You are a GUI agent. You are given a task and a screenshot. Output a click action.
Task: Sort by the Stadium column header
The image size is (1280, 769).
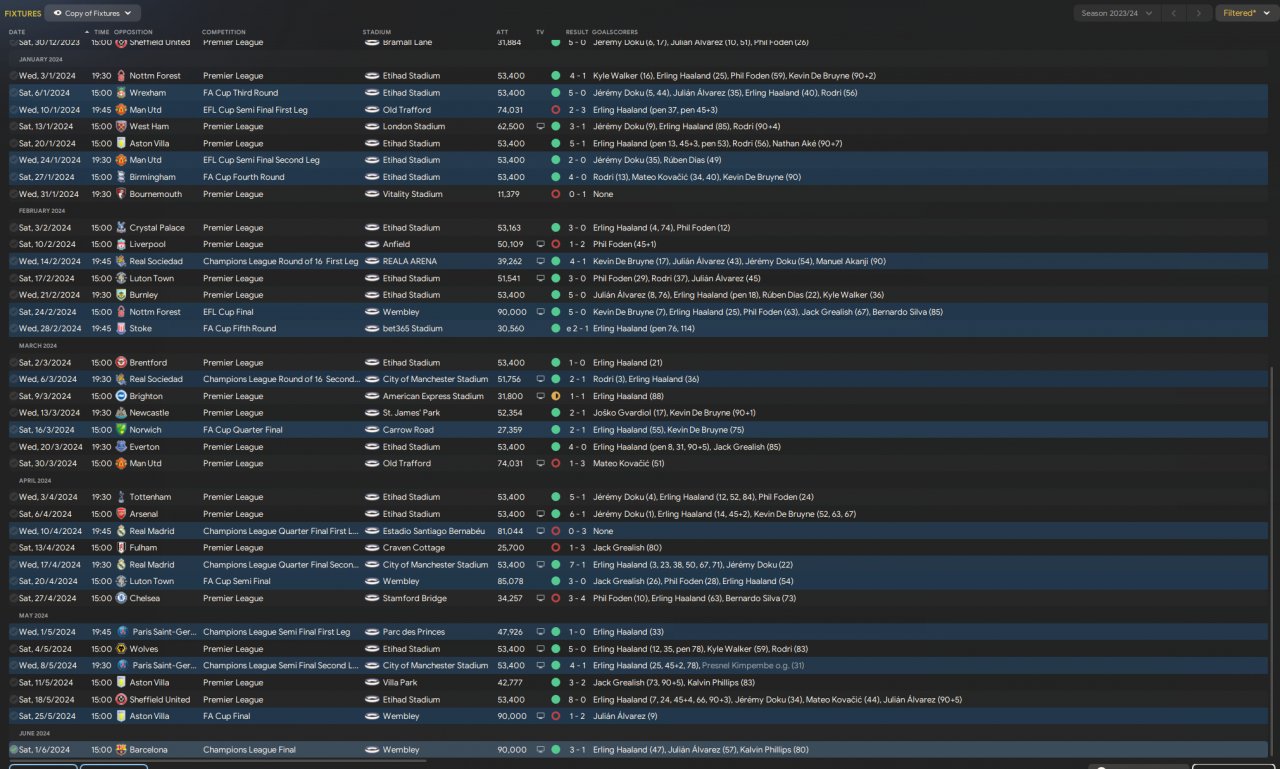(377, 32)
